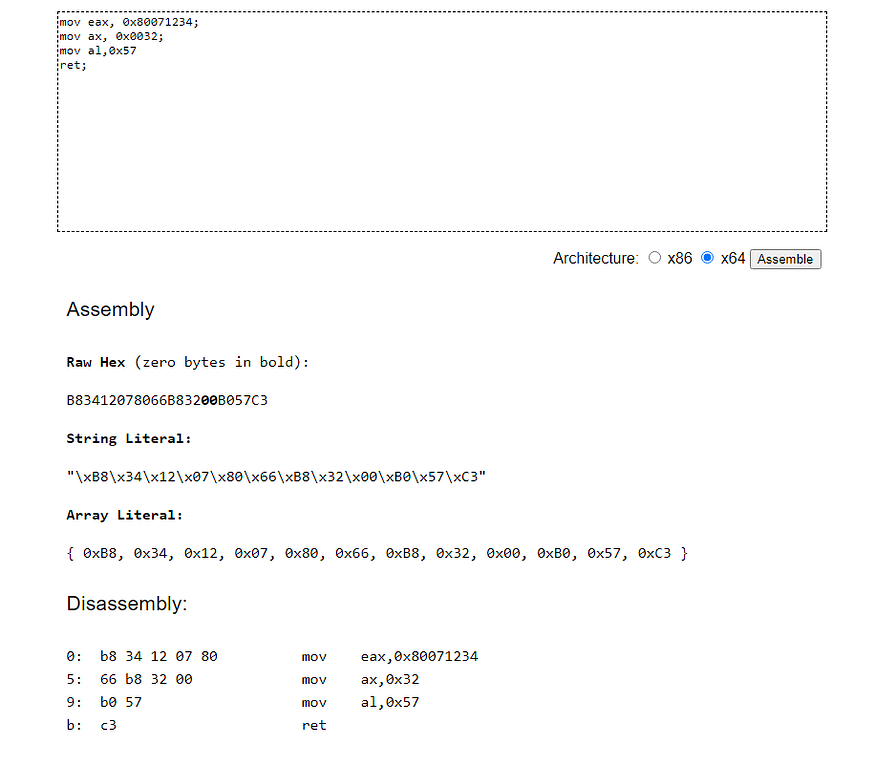
Task: Click the 'mov eax, 0x80071234;' input line
Action: [129, 22]
